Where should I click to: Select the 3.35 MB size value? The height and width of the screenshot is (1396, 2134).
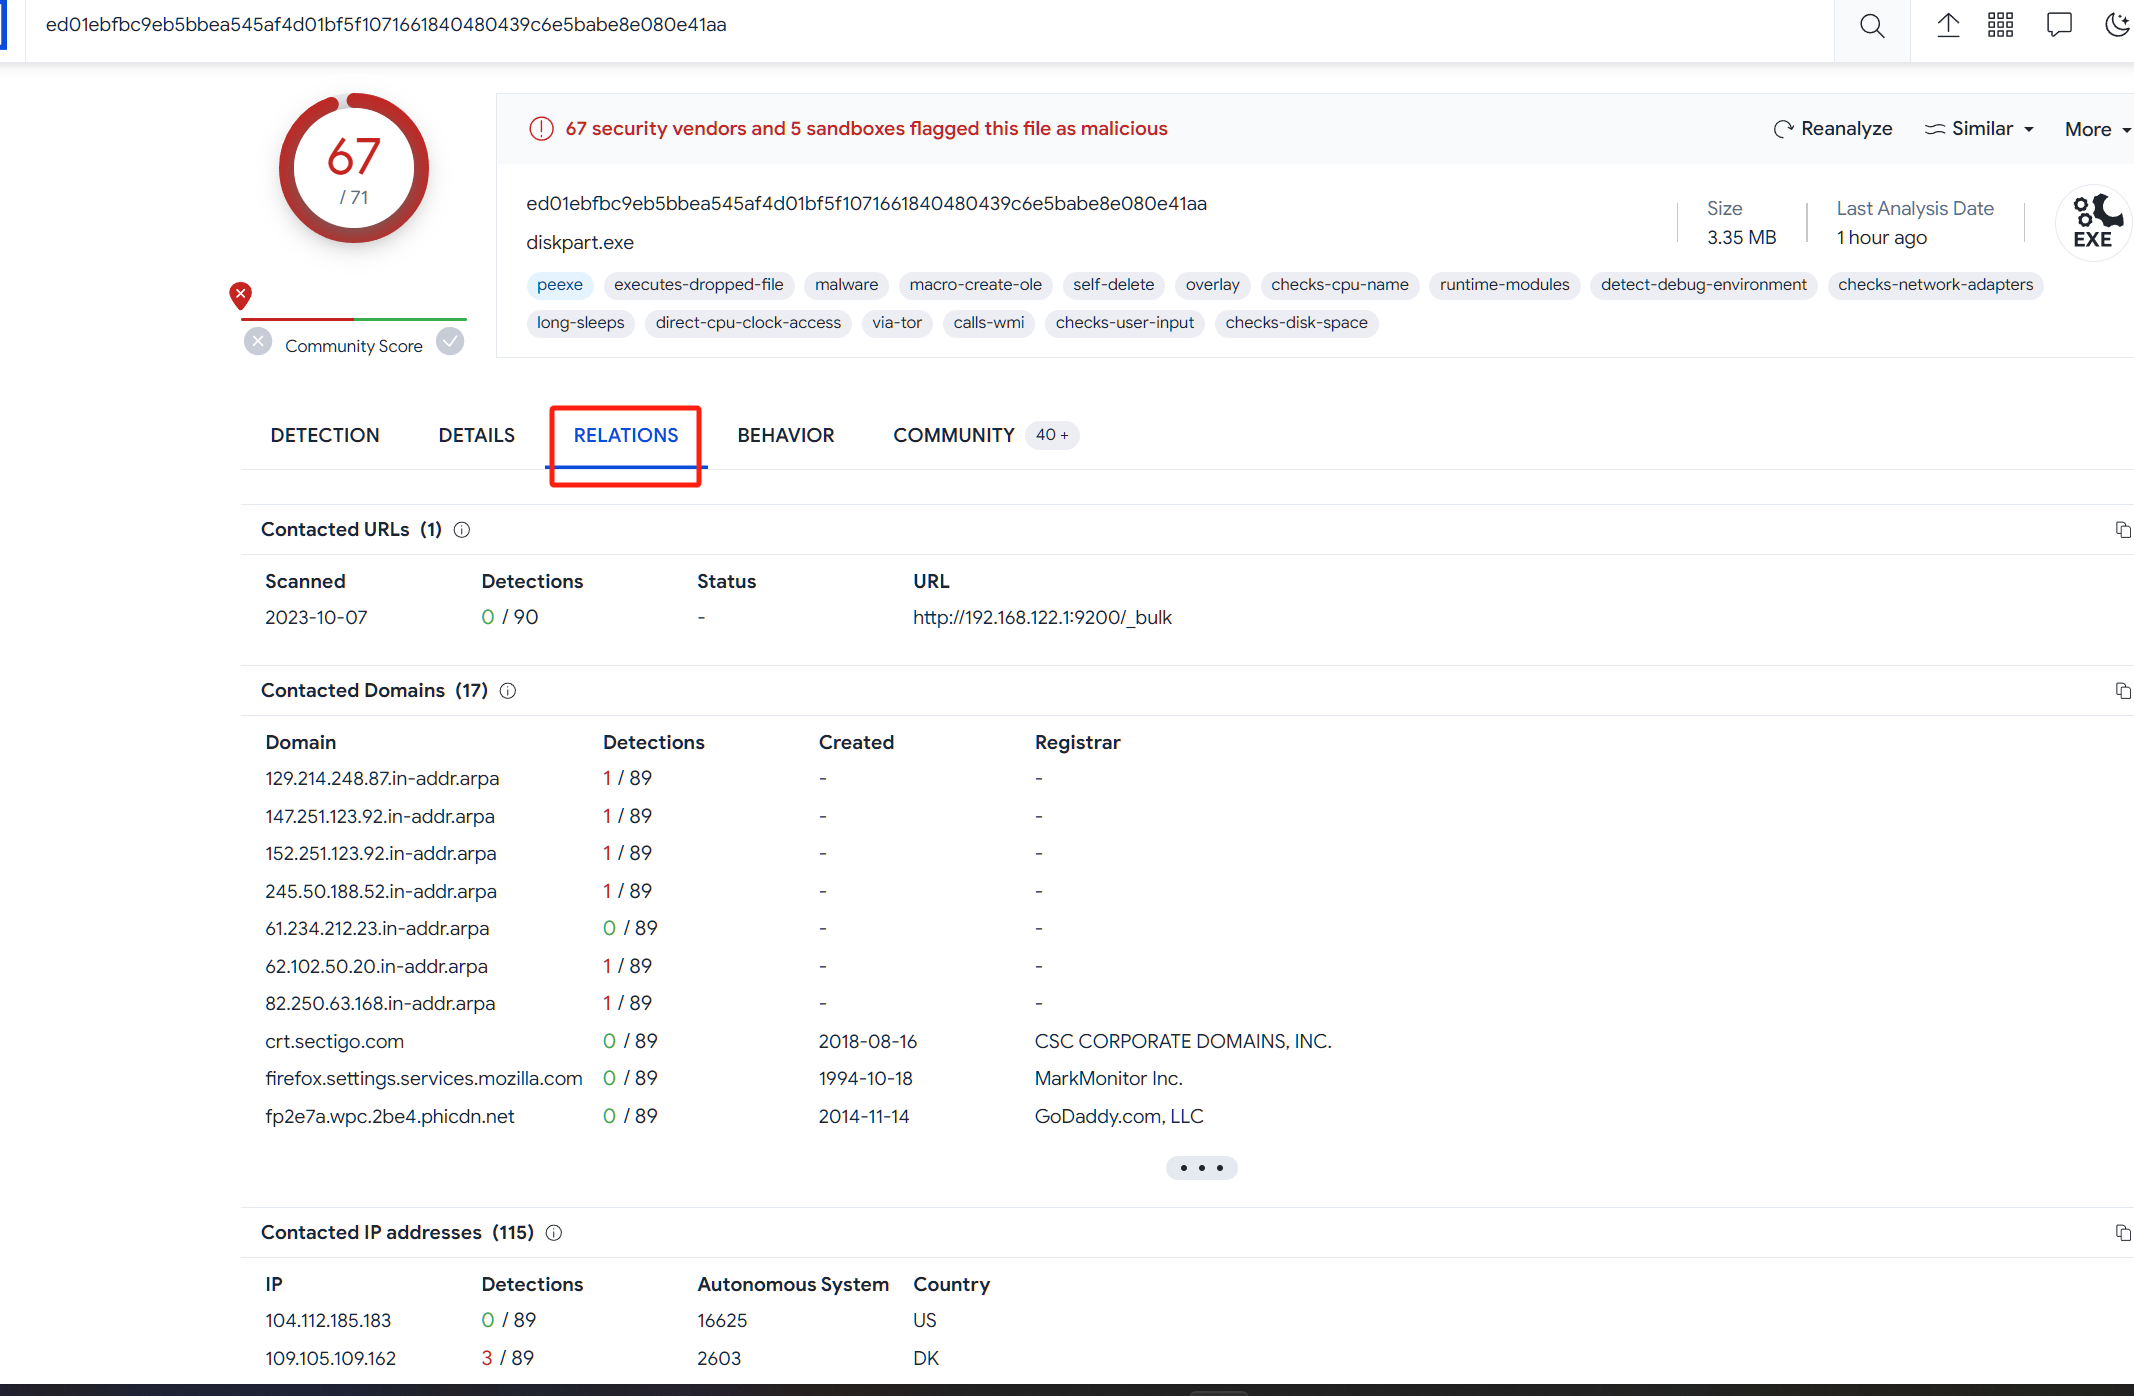1742,238
